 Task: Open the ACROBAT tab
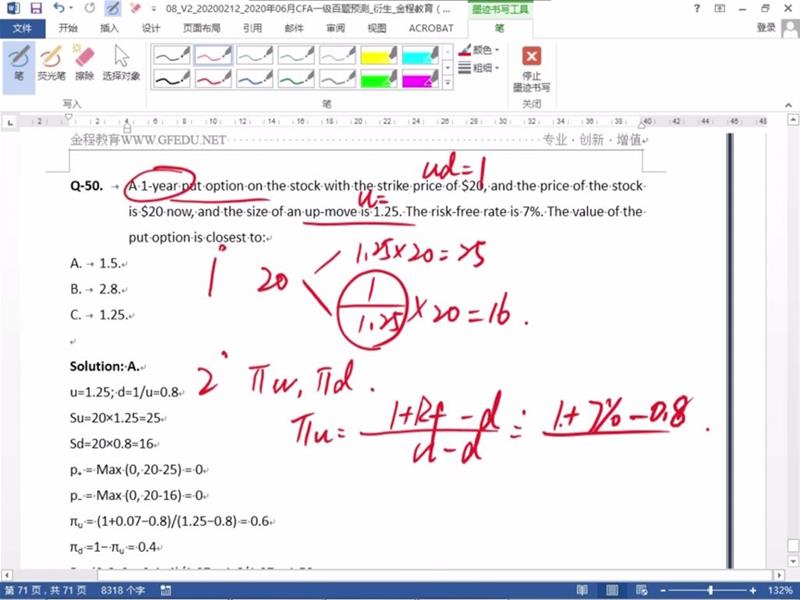(x=431, y=28)
